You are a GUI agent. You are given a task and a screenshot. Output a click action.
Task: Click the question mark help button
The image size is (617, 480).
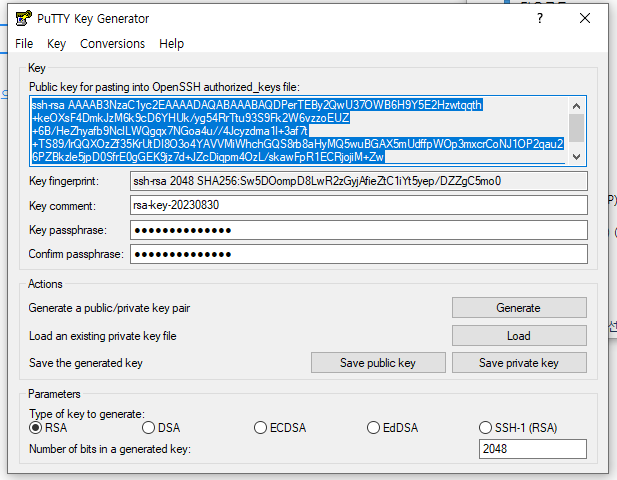[x=540, y=18]
